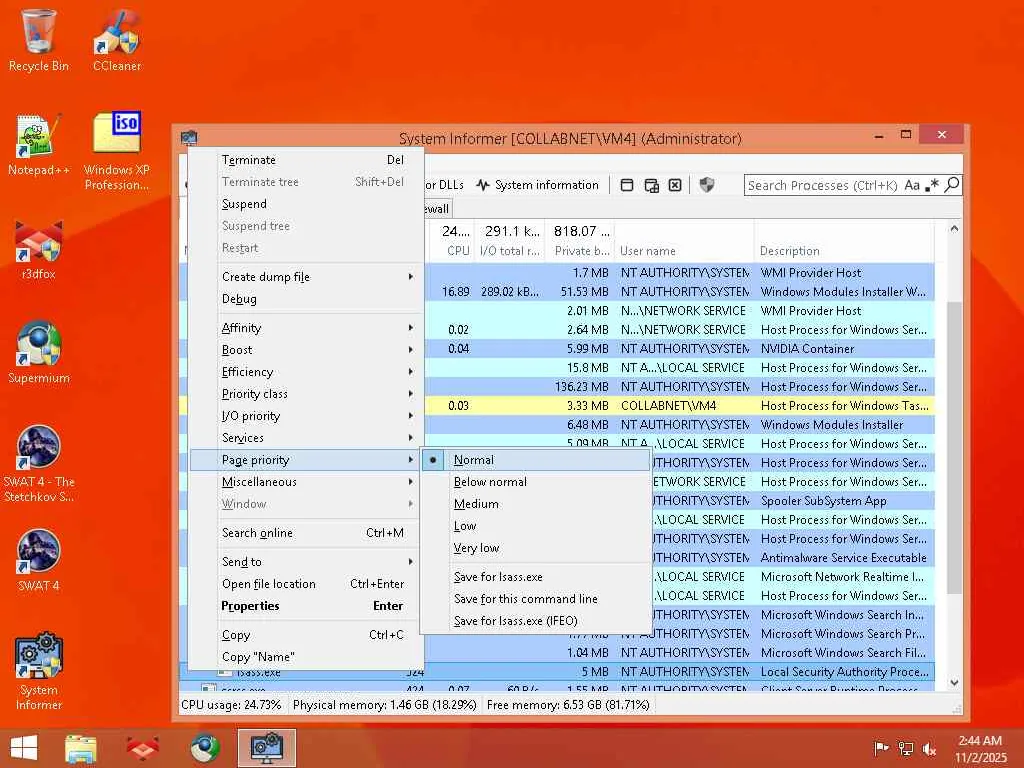
Task: Open Properties from the context menu
Action: coord(306,606)
